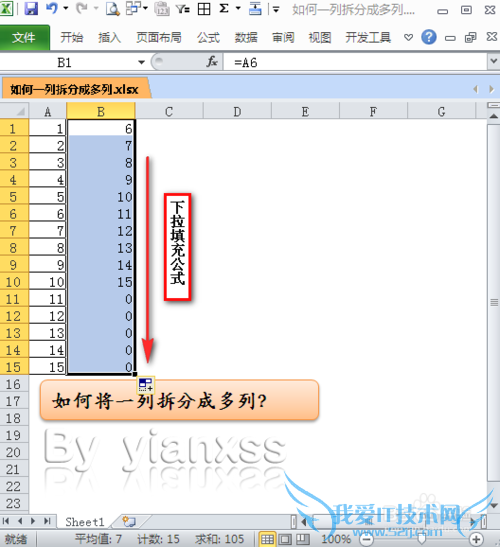The width and height of the screenshot is (500, 547).
Task: Open the 页面布局 ribbon tab
Action: pos(159,37)
